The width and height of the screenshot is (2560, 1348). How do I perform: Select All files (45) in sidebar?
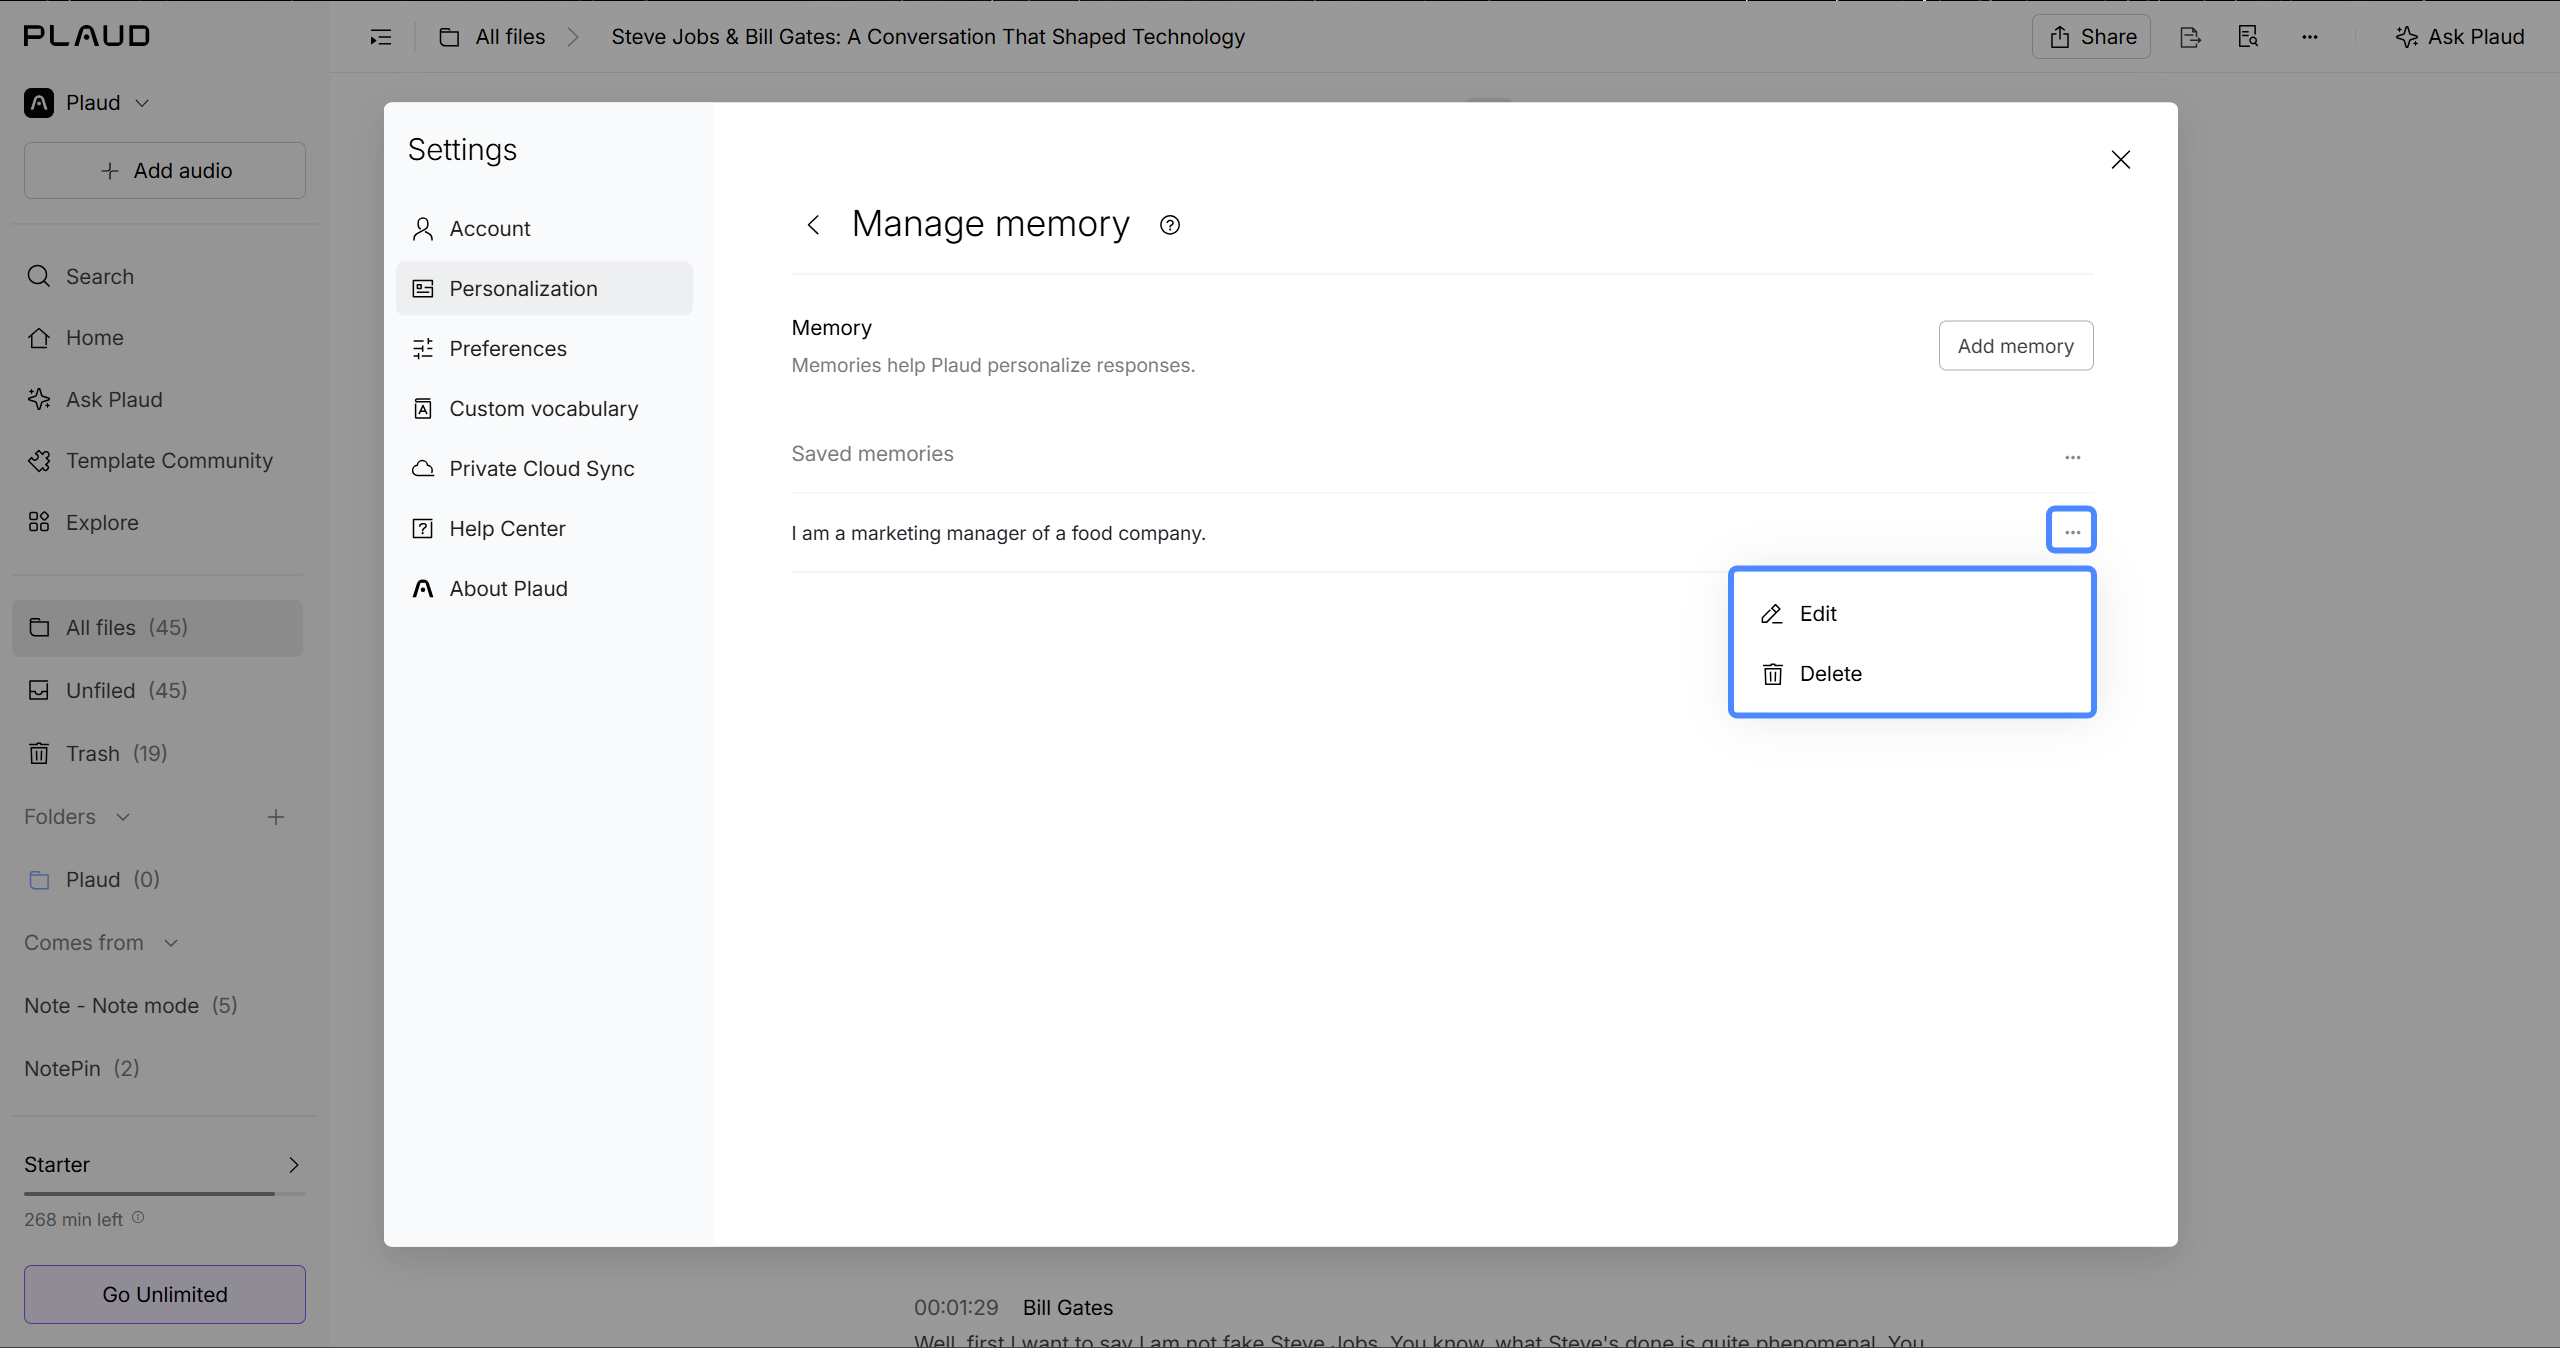coord(158,628)
